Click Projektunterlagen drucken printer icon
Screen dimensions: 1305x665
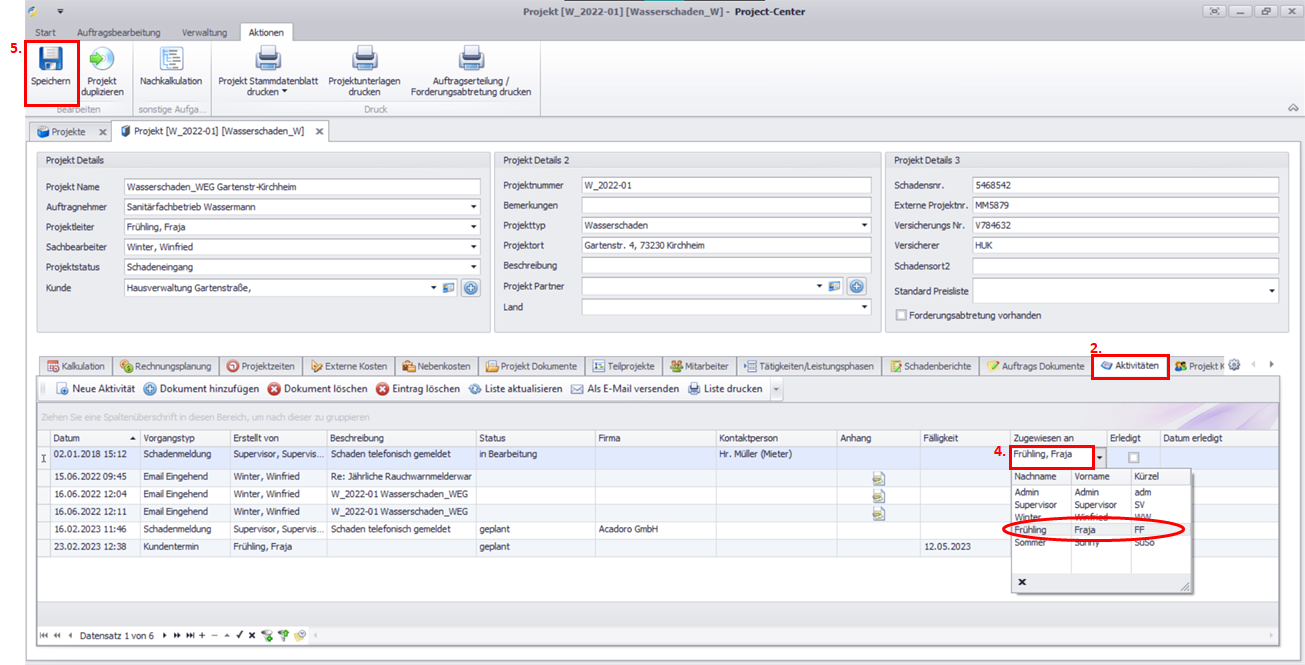click(364, 59)
